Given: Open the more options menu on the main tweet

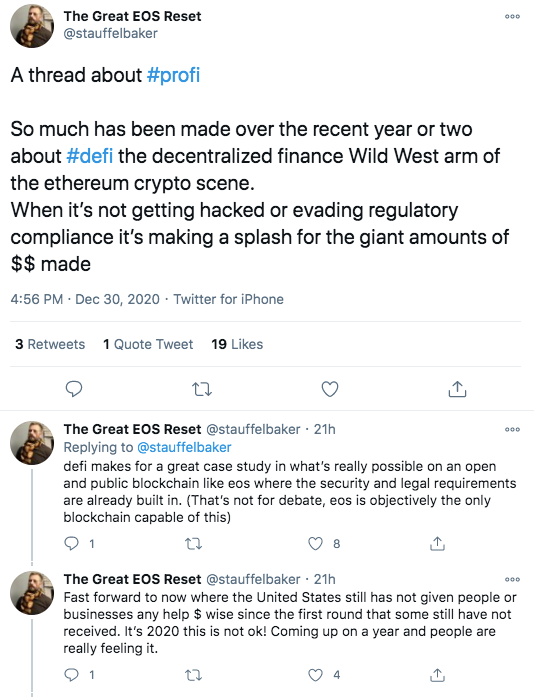Looking at the screenshot, I should pyautogui.click(x=512, y=17).
